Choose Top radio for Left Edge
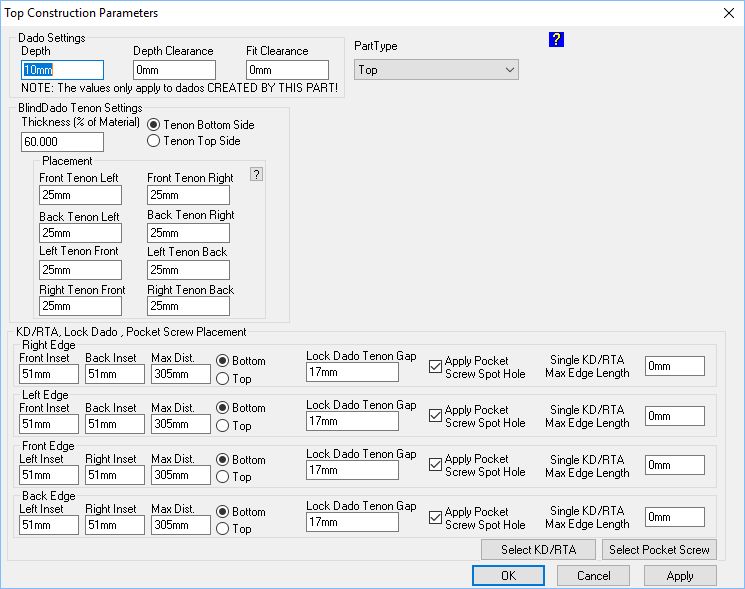The image size is (745, 589). click(x=223, y=426)
